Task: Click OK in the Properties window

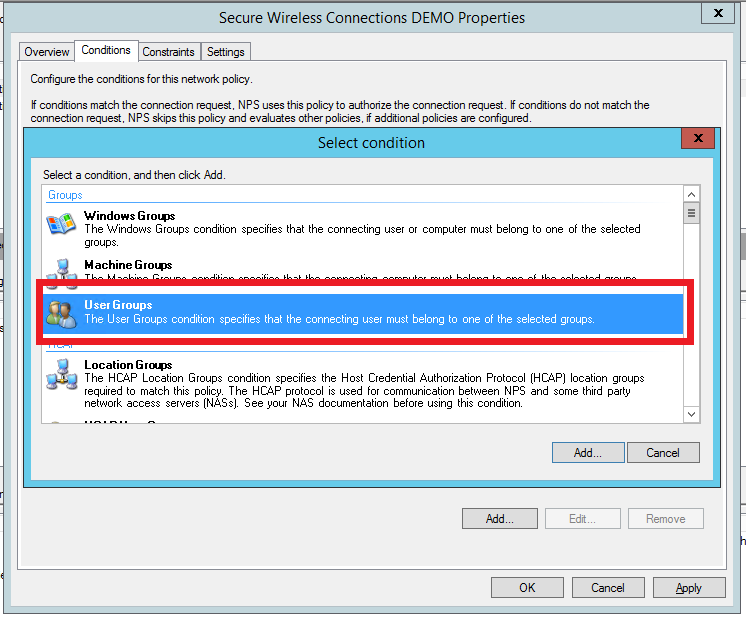Action: click(527, 588)
